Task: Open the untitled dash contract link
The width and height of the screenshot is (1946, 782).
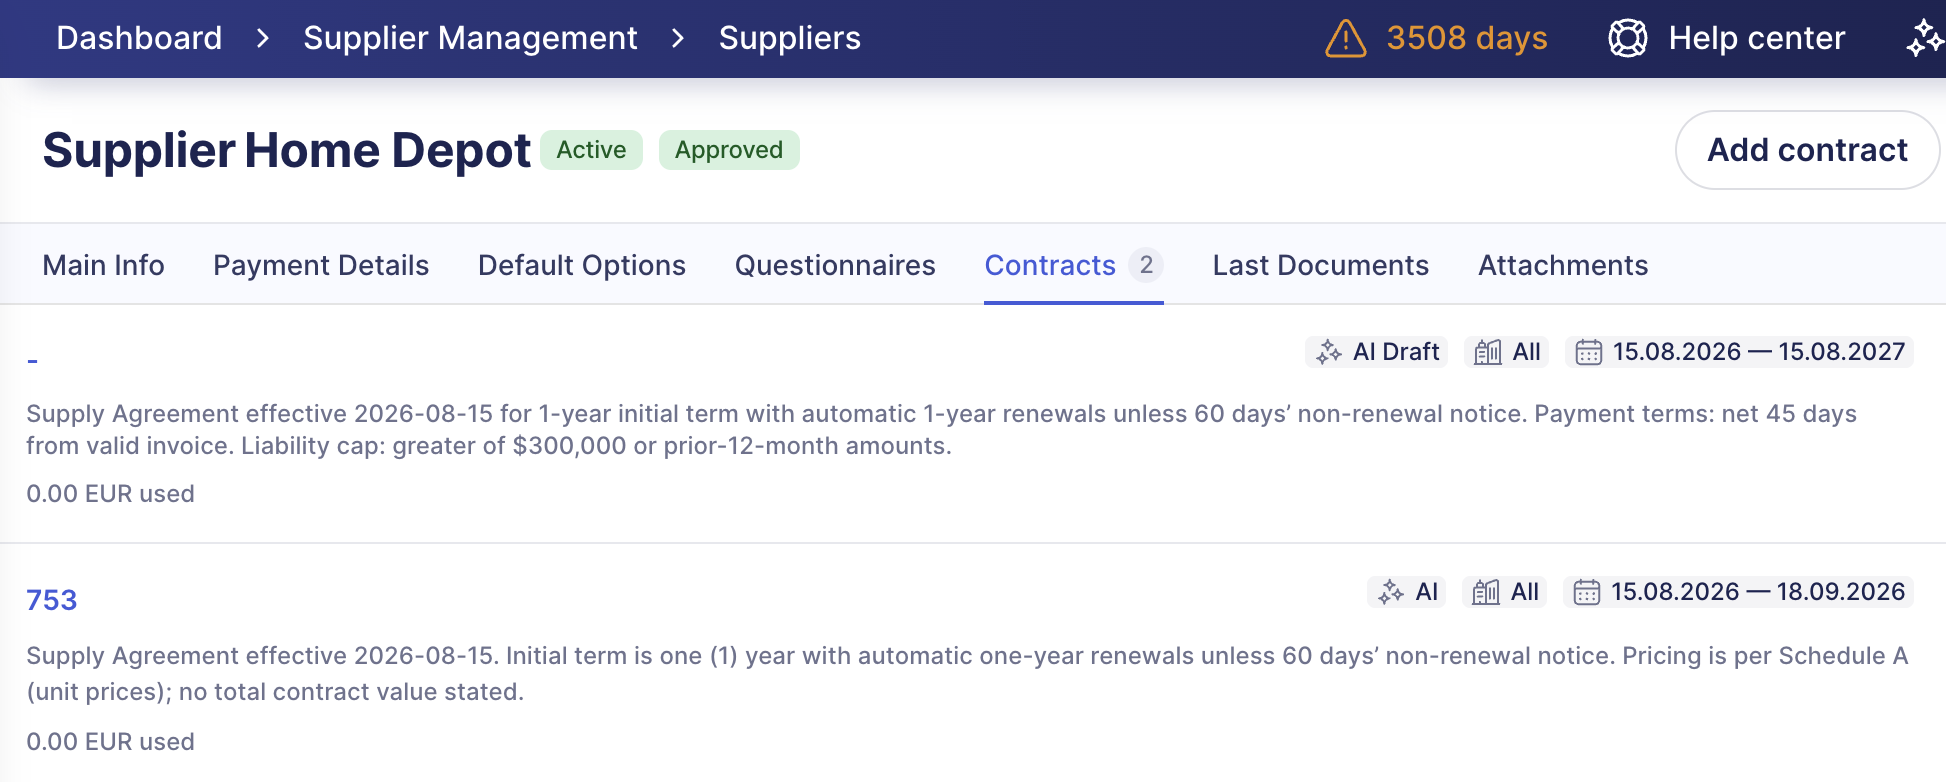Action: pyautogui.click(x=33, y=360)
